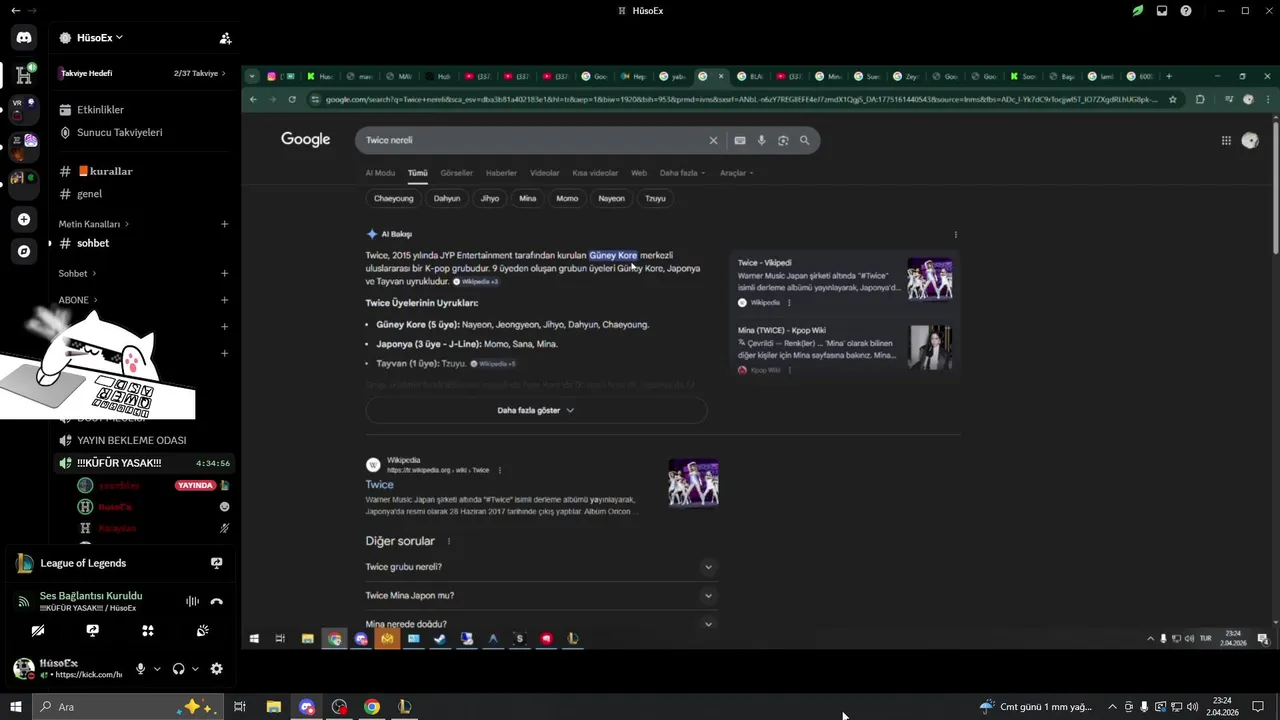Clear the Google search query X
Screen dimensions: 1280x720
click(713, 140)
